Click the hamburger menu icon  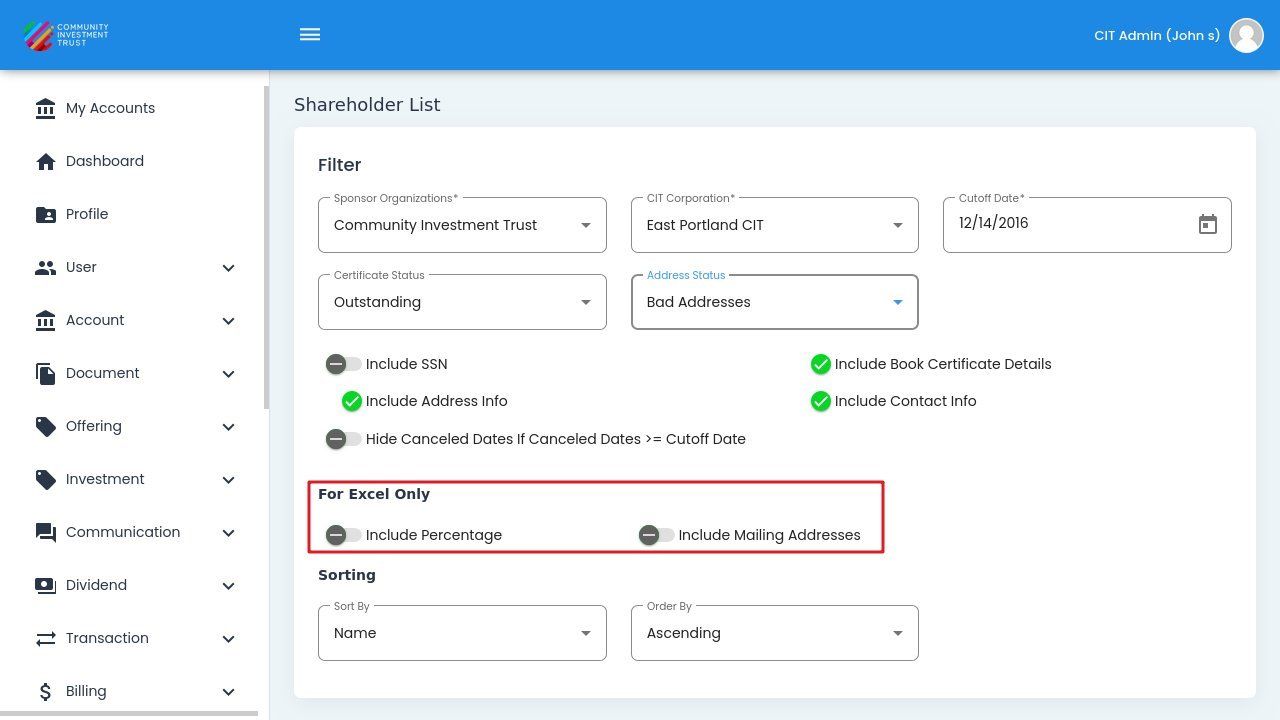pyautogui.click(x=310, y=35)
